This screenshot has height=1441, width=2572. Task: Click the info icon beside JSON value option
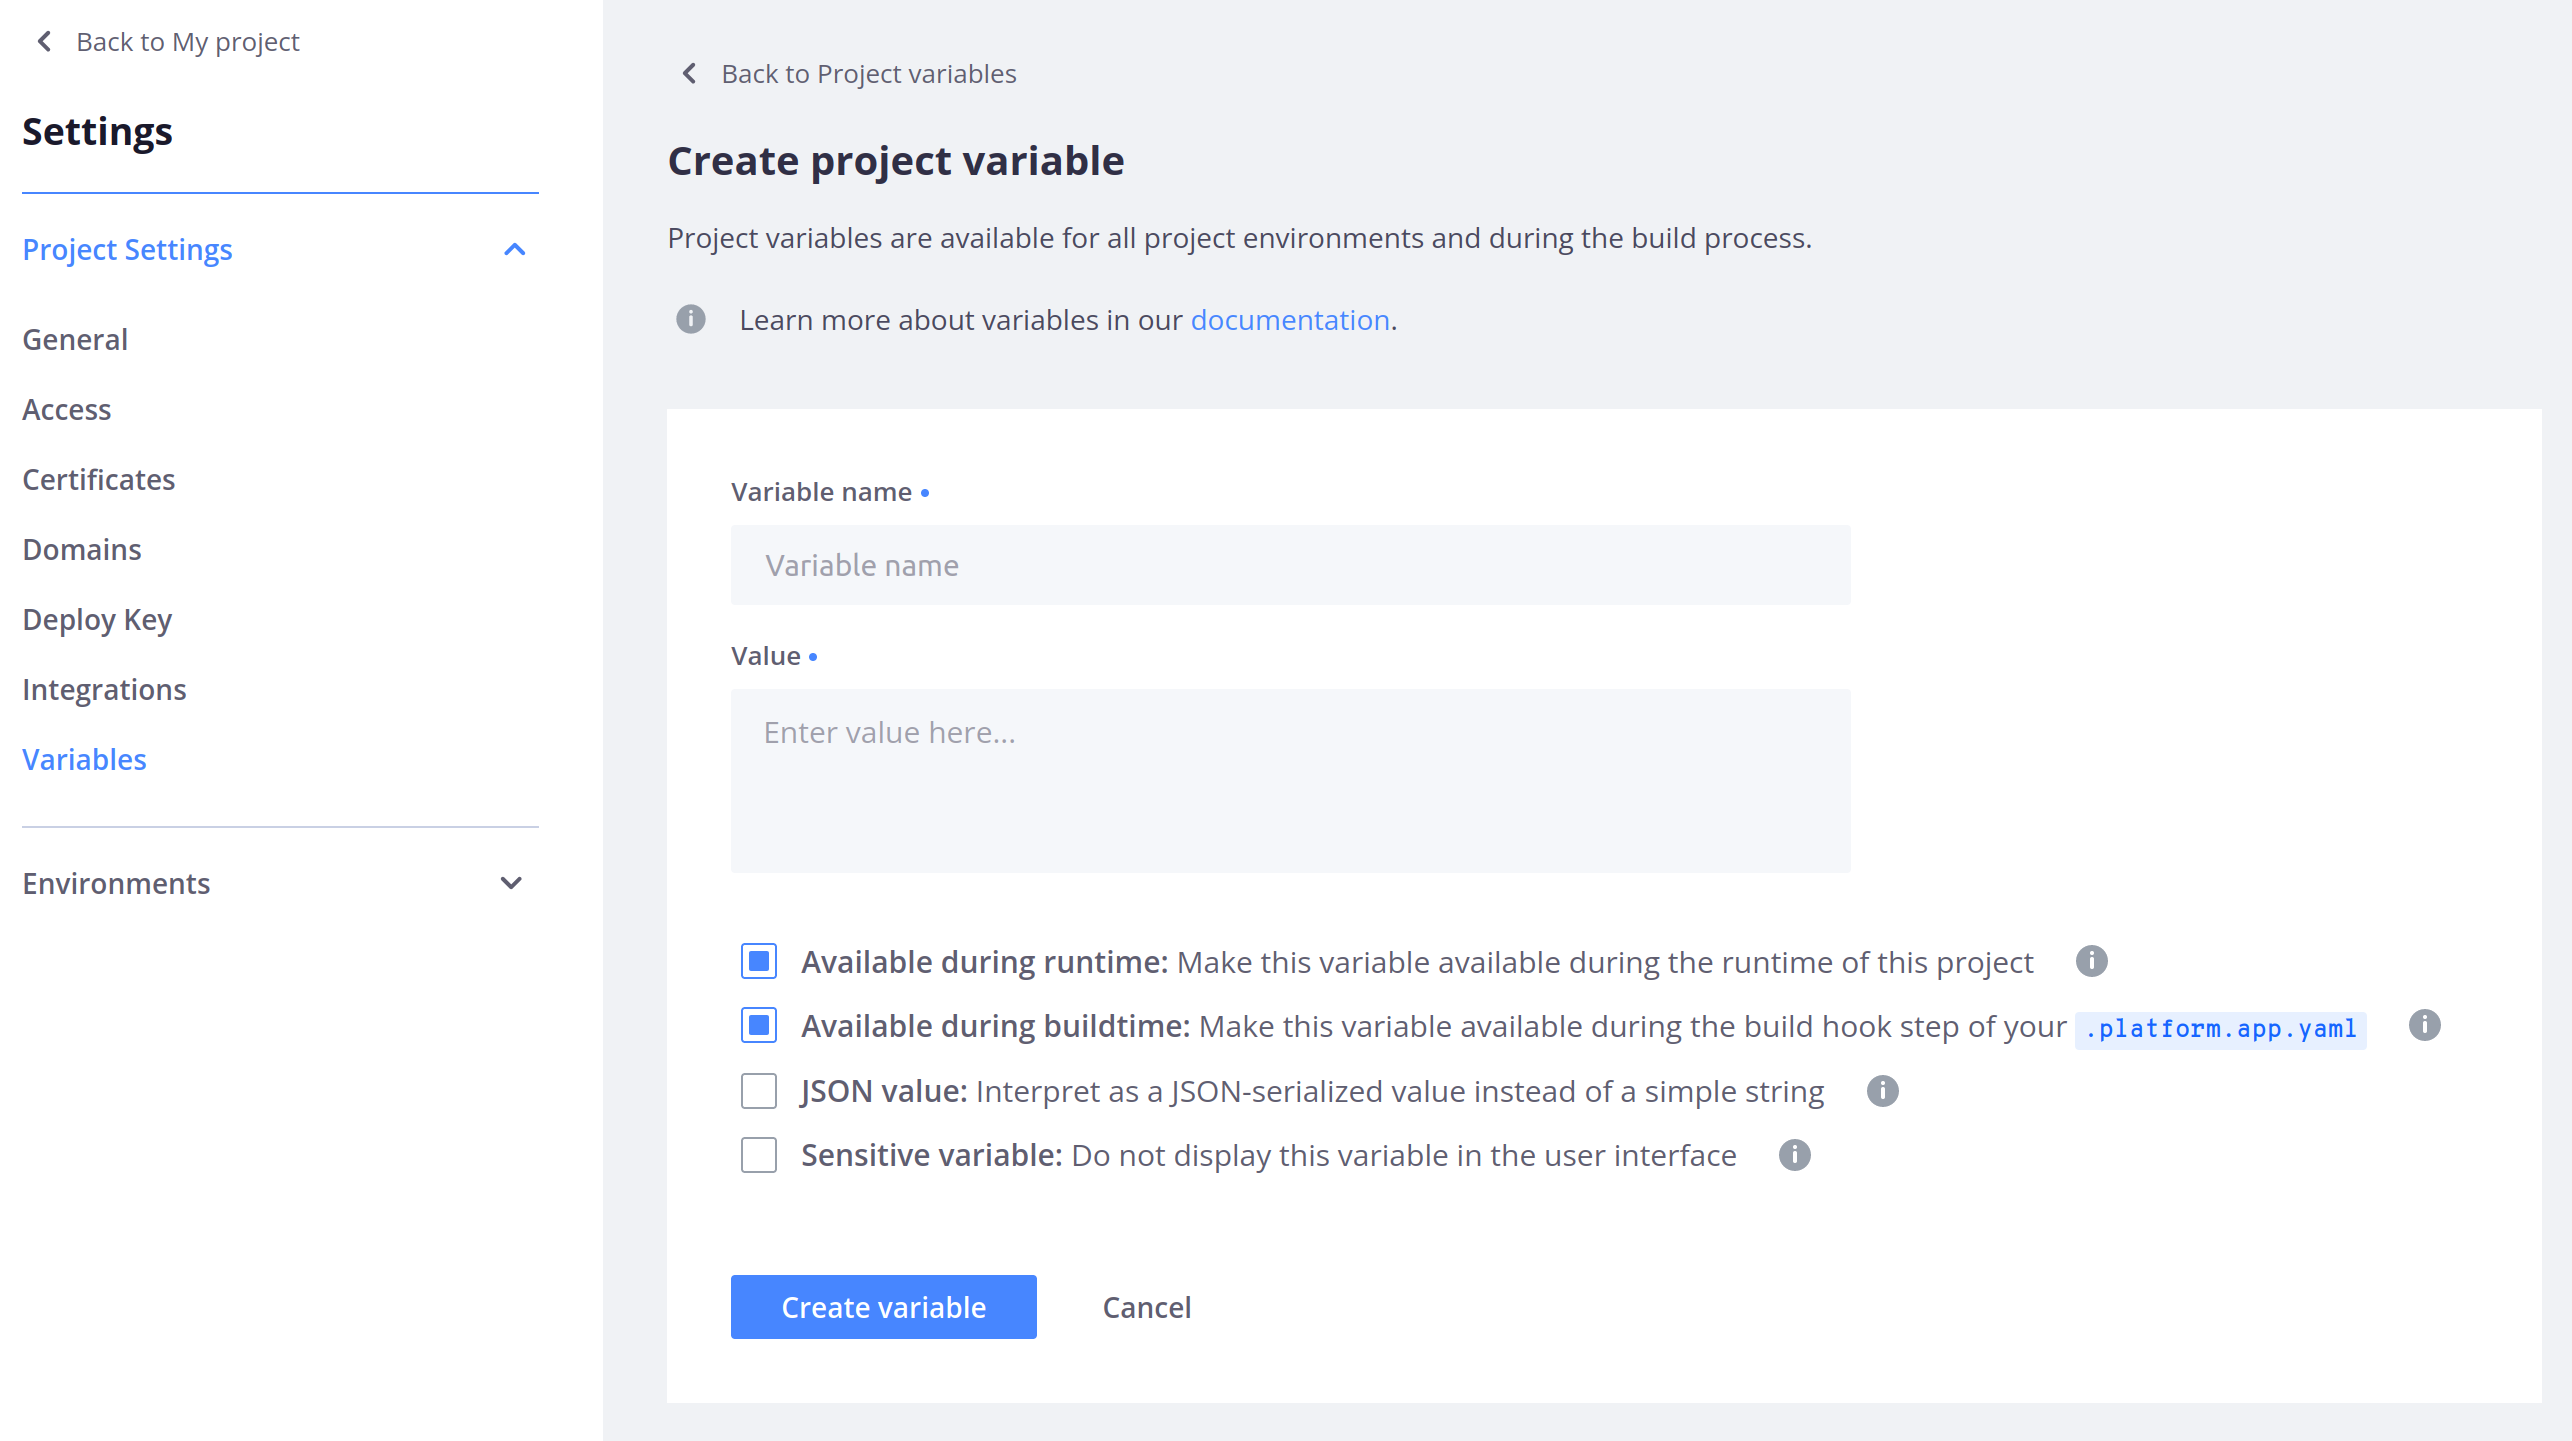tap(1881, 1091)
